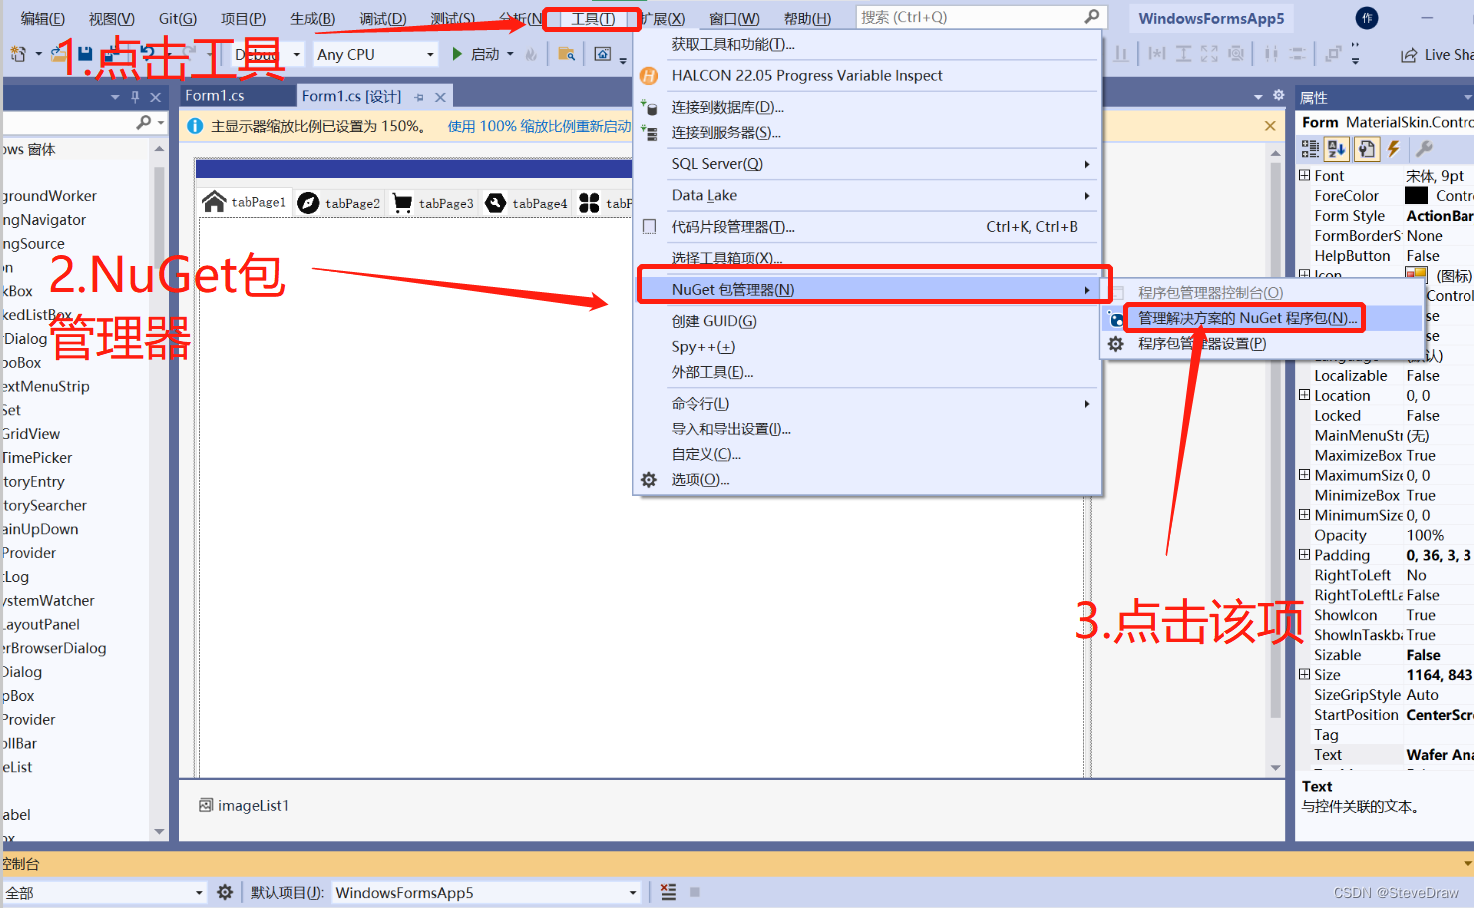
Task: Select tabPage4 in the form designer
Action: (x=527, y=203)
